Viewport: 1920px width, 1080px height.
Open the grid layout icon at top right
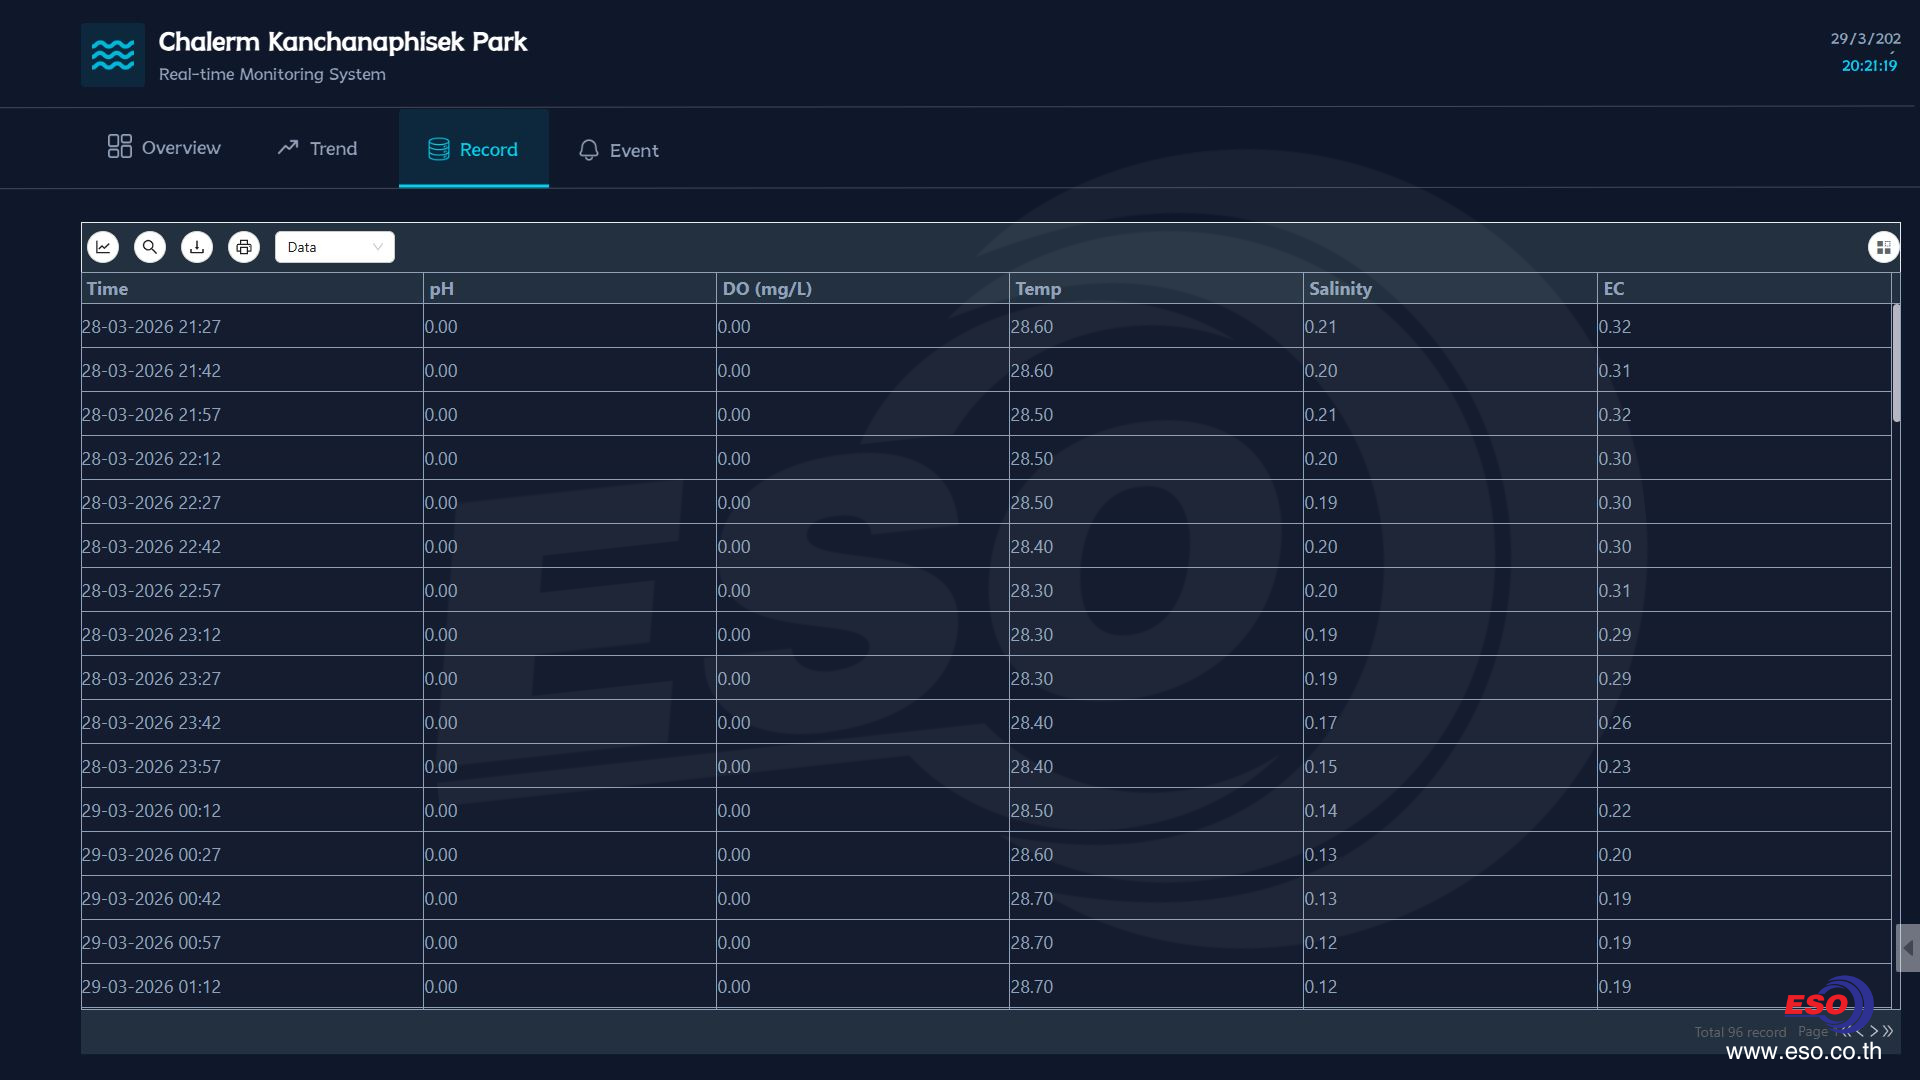click(1883, 247)
